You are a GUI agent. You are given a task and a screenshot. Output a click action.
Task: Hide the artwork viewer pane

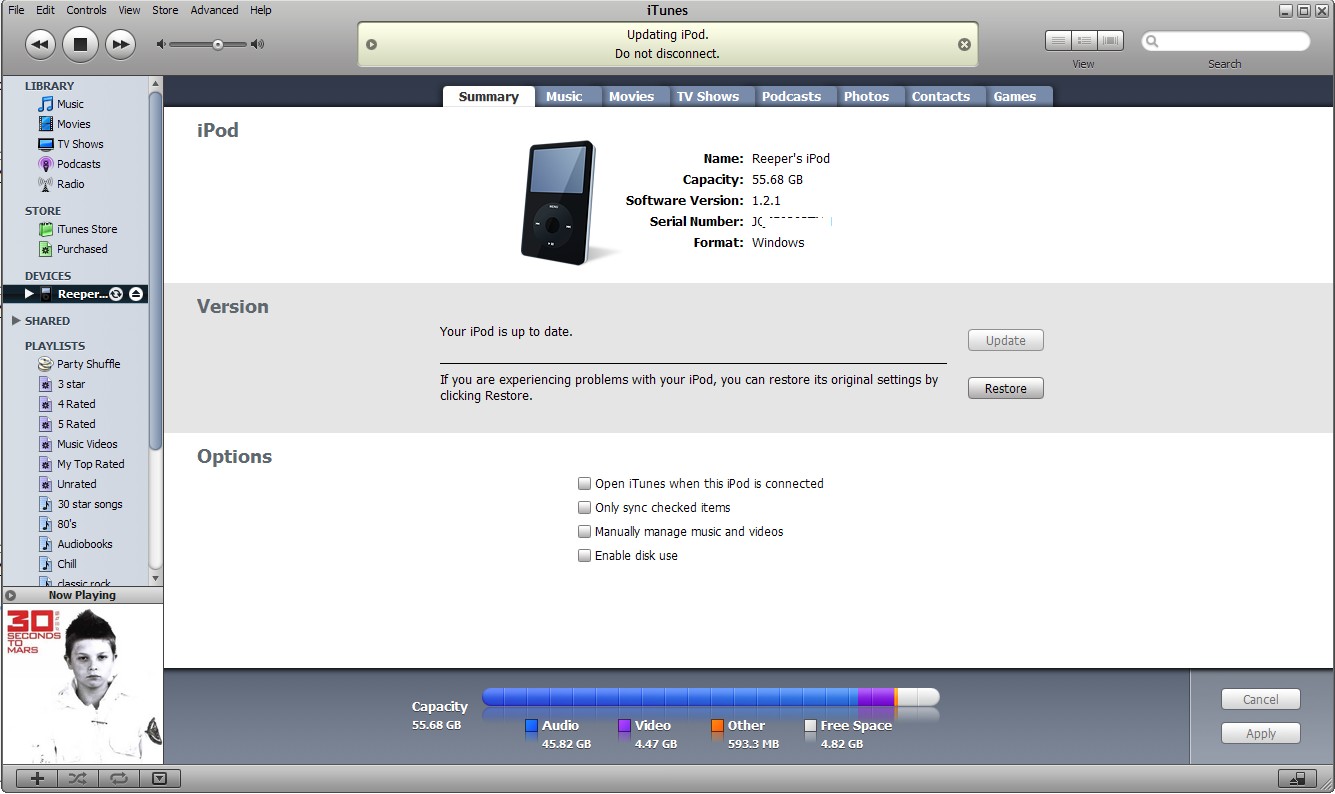pos(159,778)
